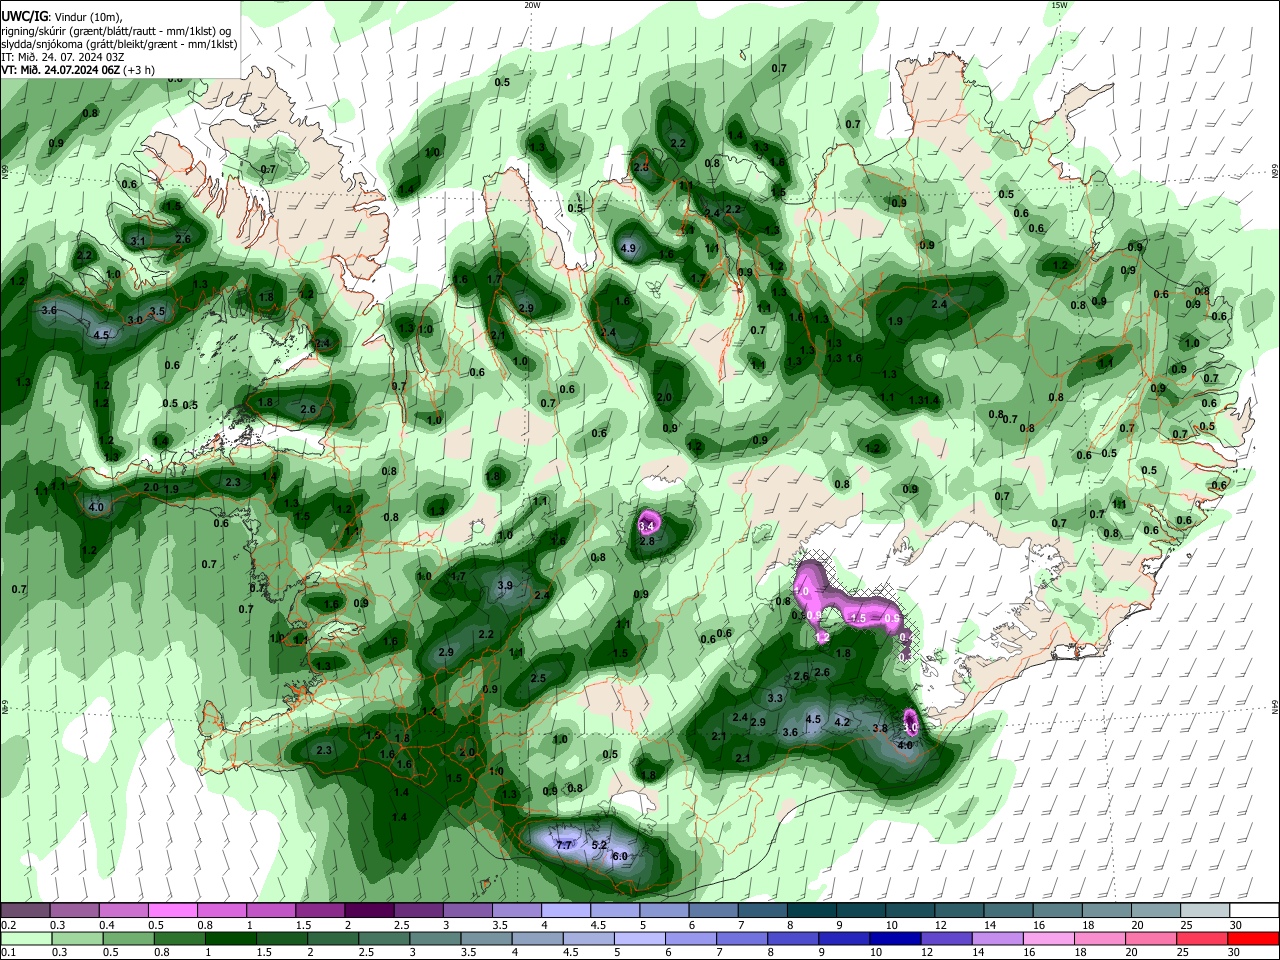
Task: Select the 4.9 precipitation value in the north
Action: (x=629, y=248)
